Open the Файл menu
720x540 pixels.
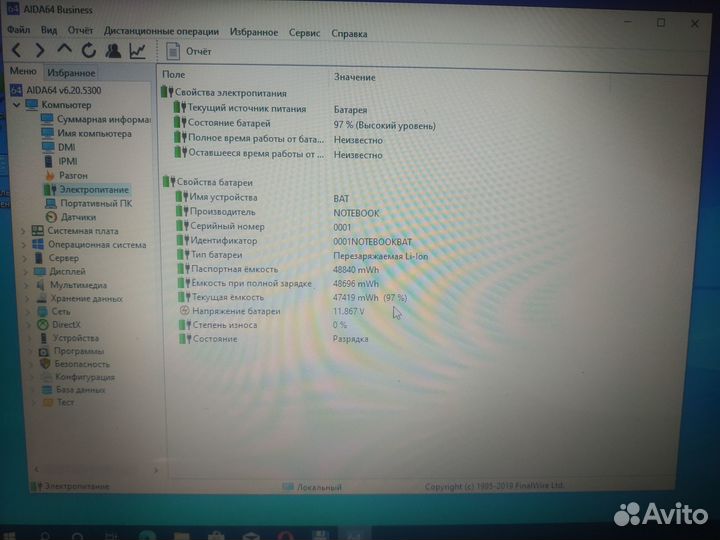click(18, 30)
